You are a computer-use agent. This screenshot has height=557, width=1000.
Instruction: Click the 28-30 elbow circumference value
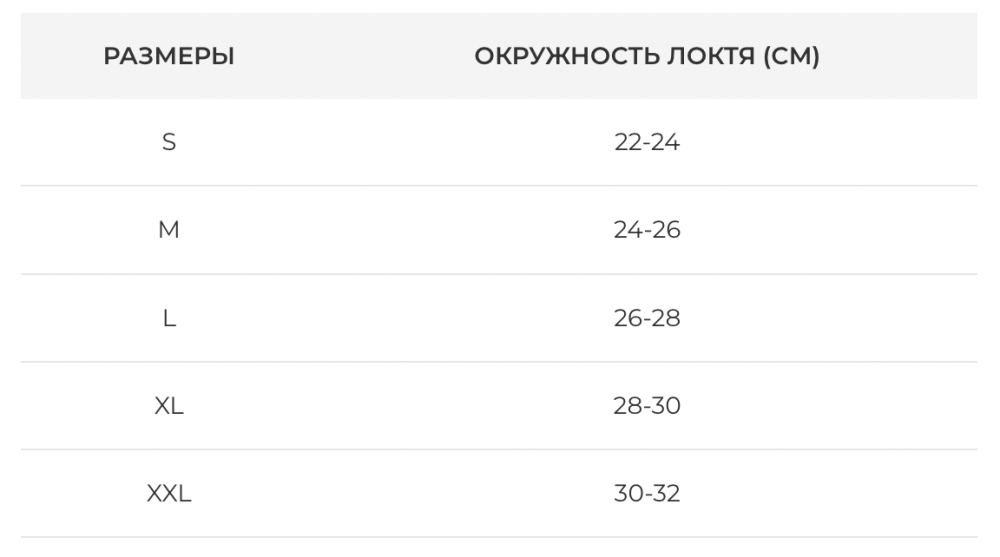point(647,407)
